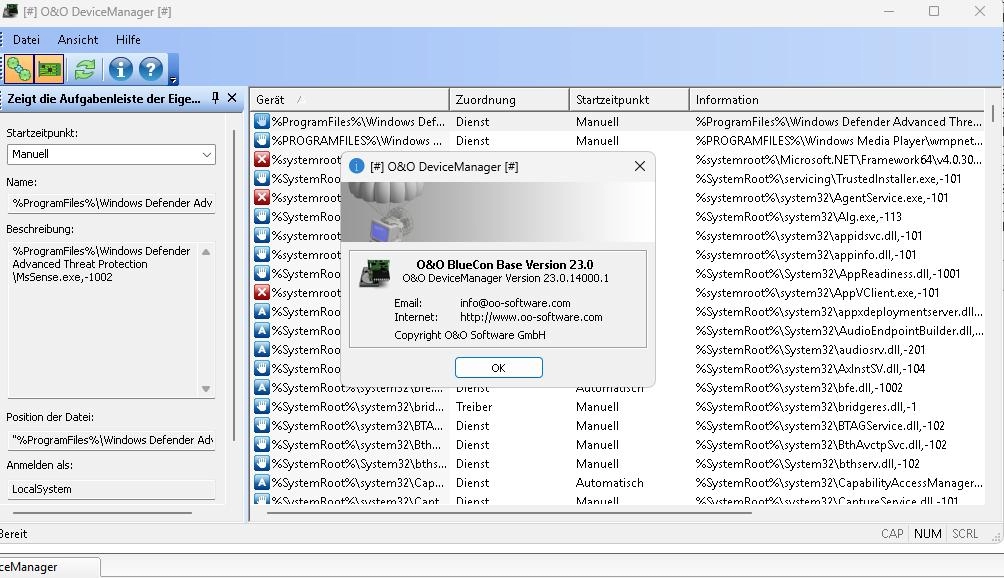1004x578 pixels.
Task: Click the icon of bthserv.dll row
Action: click(x=261, y=463)
